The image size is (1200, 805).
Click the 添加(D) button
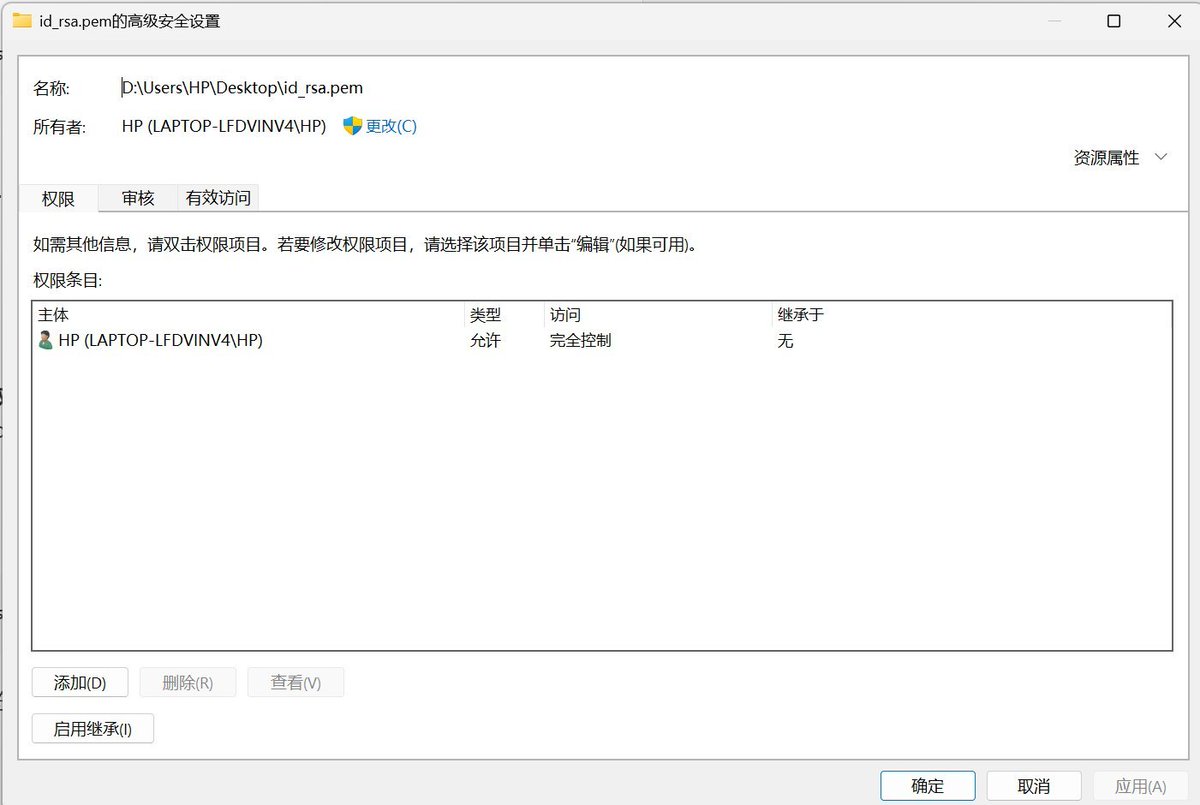(80, 683)
